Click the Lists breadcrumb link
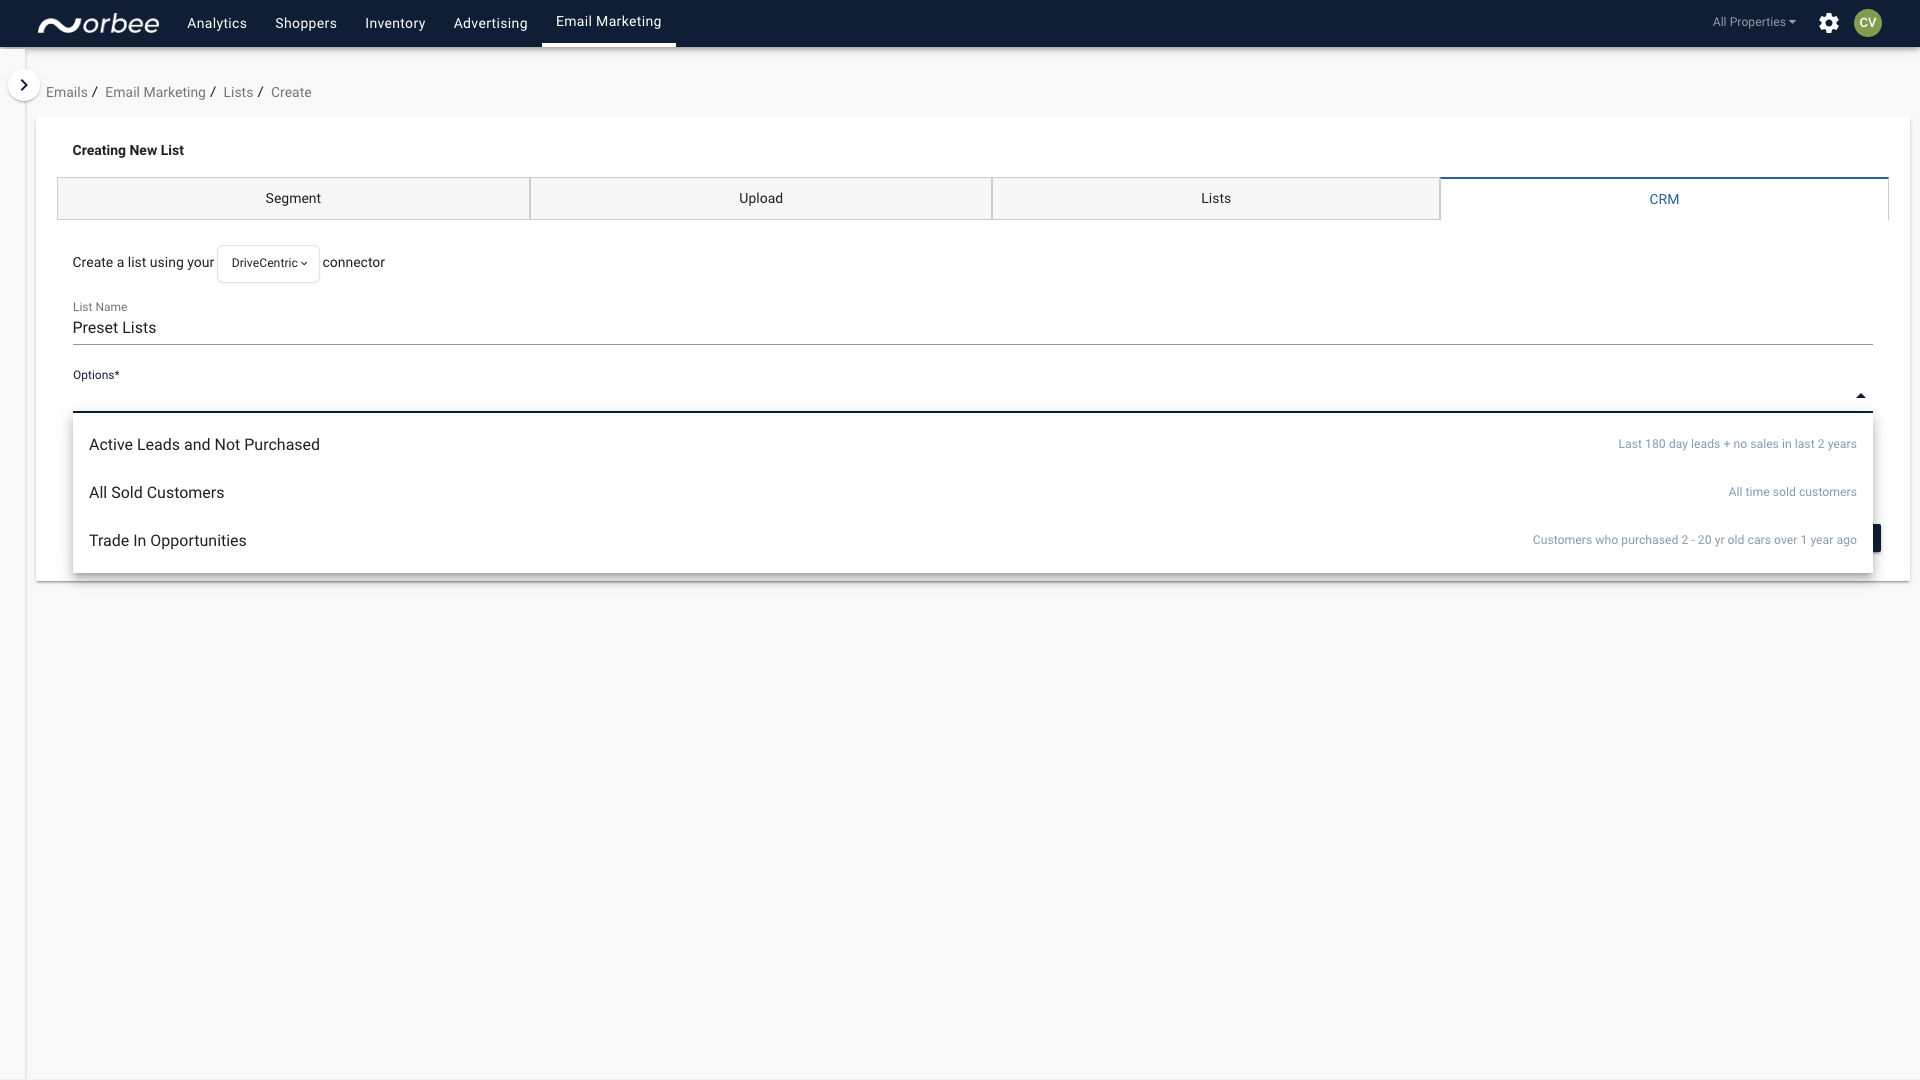Screen dimensions: 1920x1080 (x=238, y=92)
